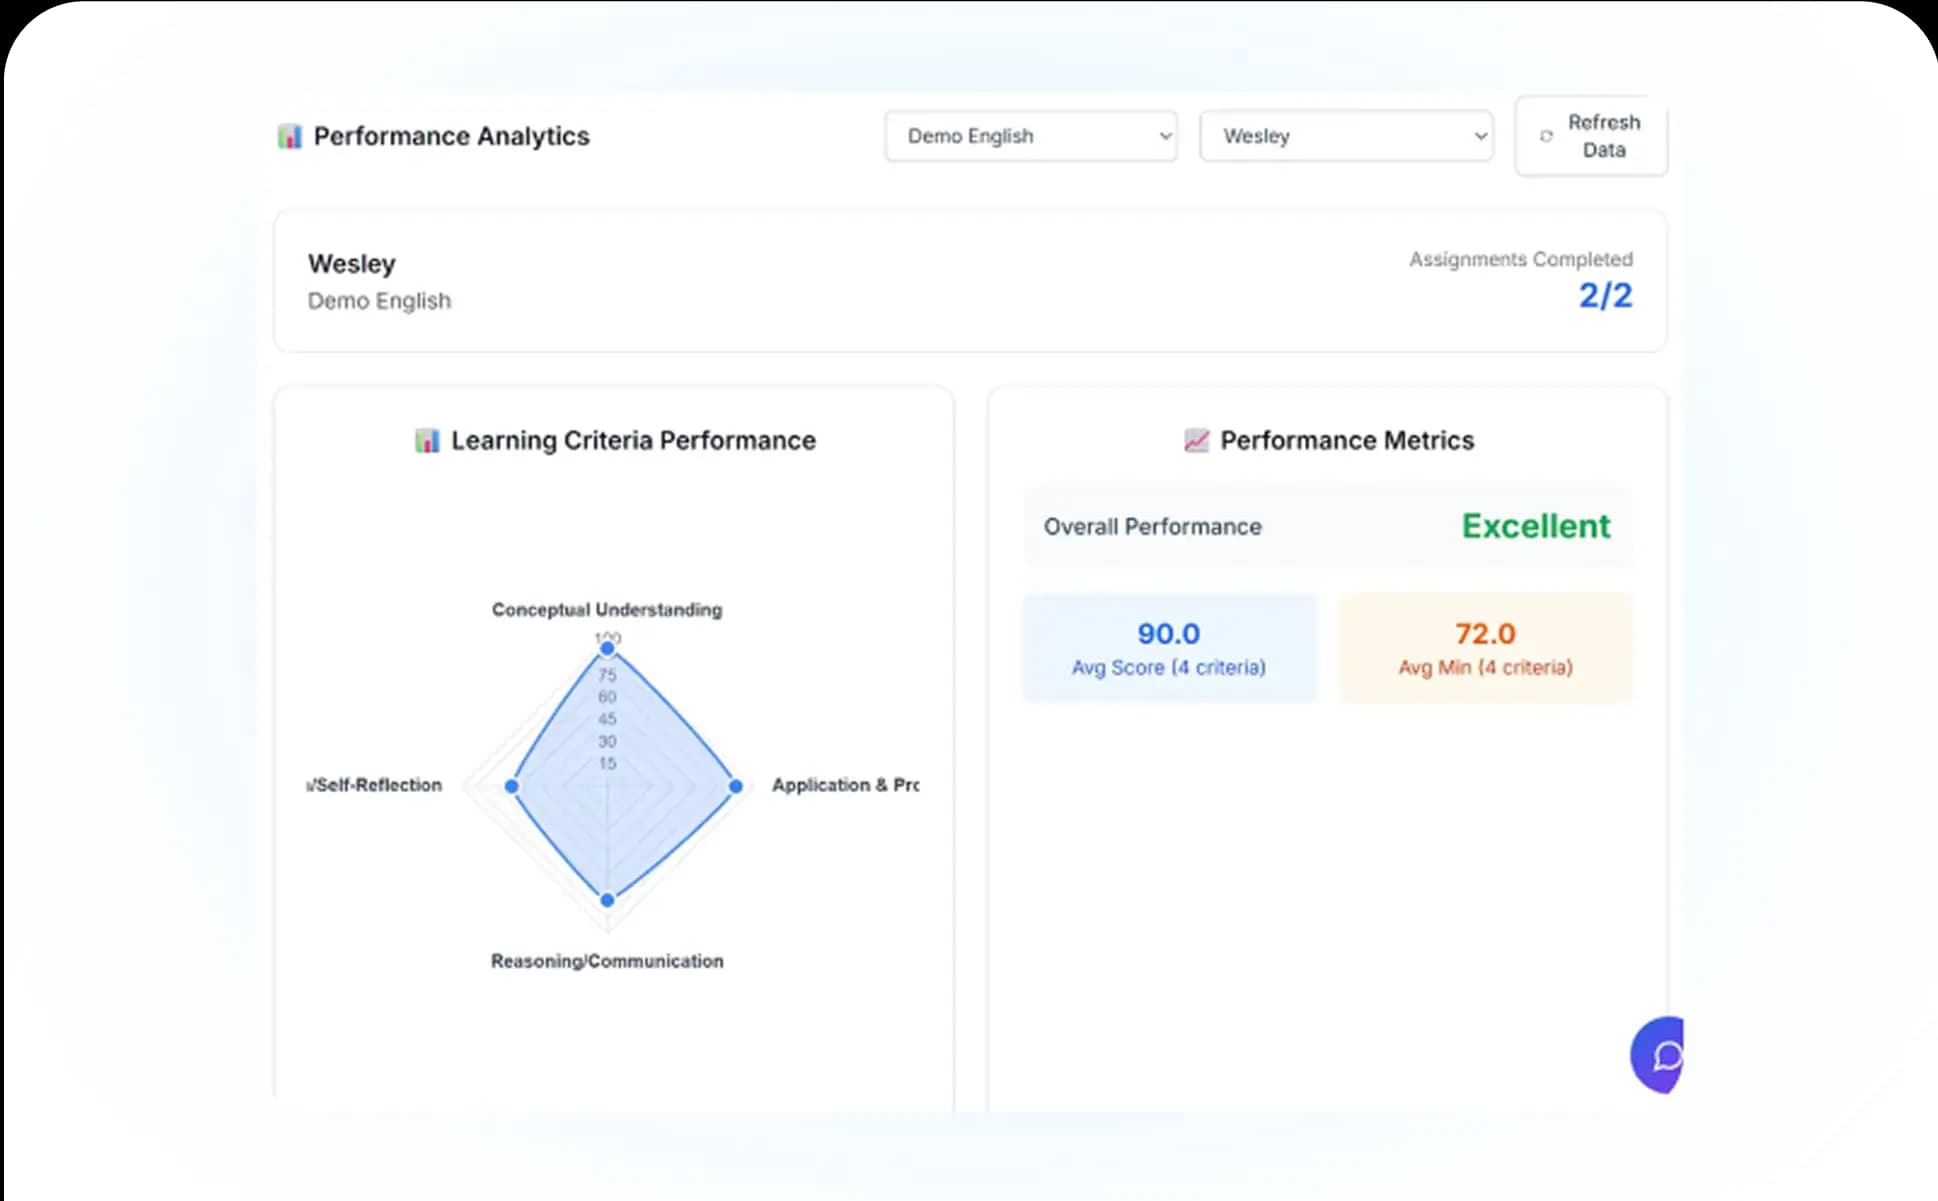Click the 90.0 Avg Score card

click(1168, 648)
